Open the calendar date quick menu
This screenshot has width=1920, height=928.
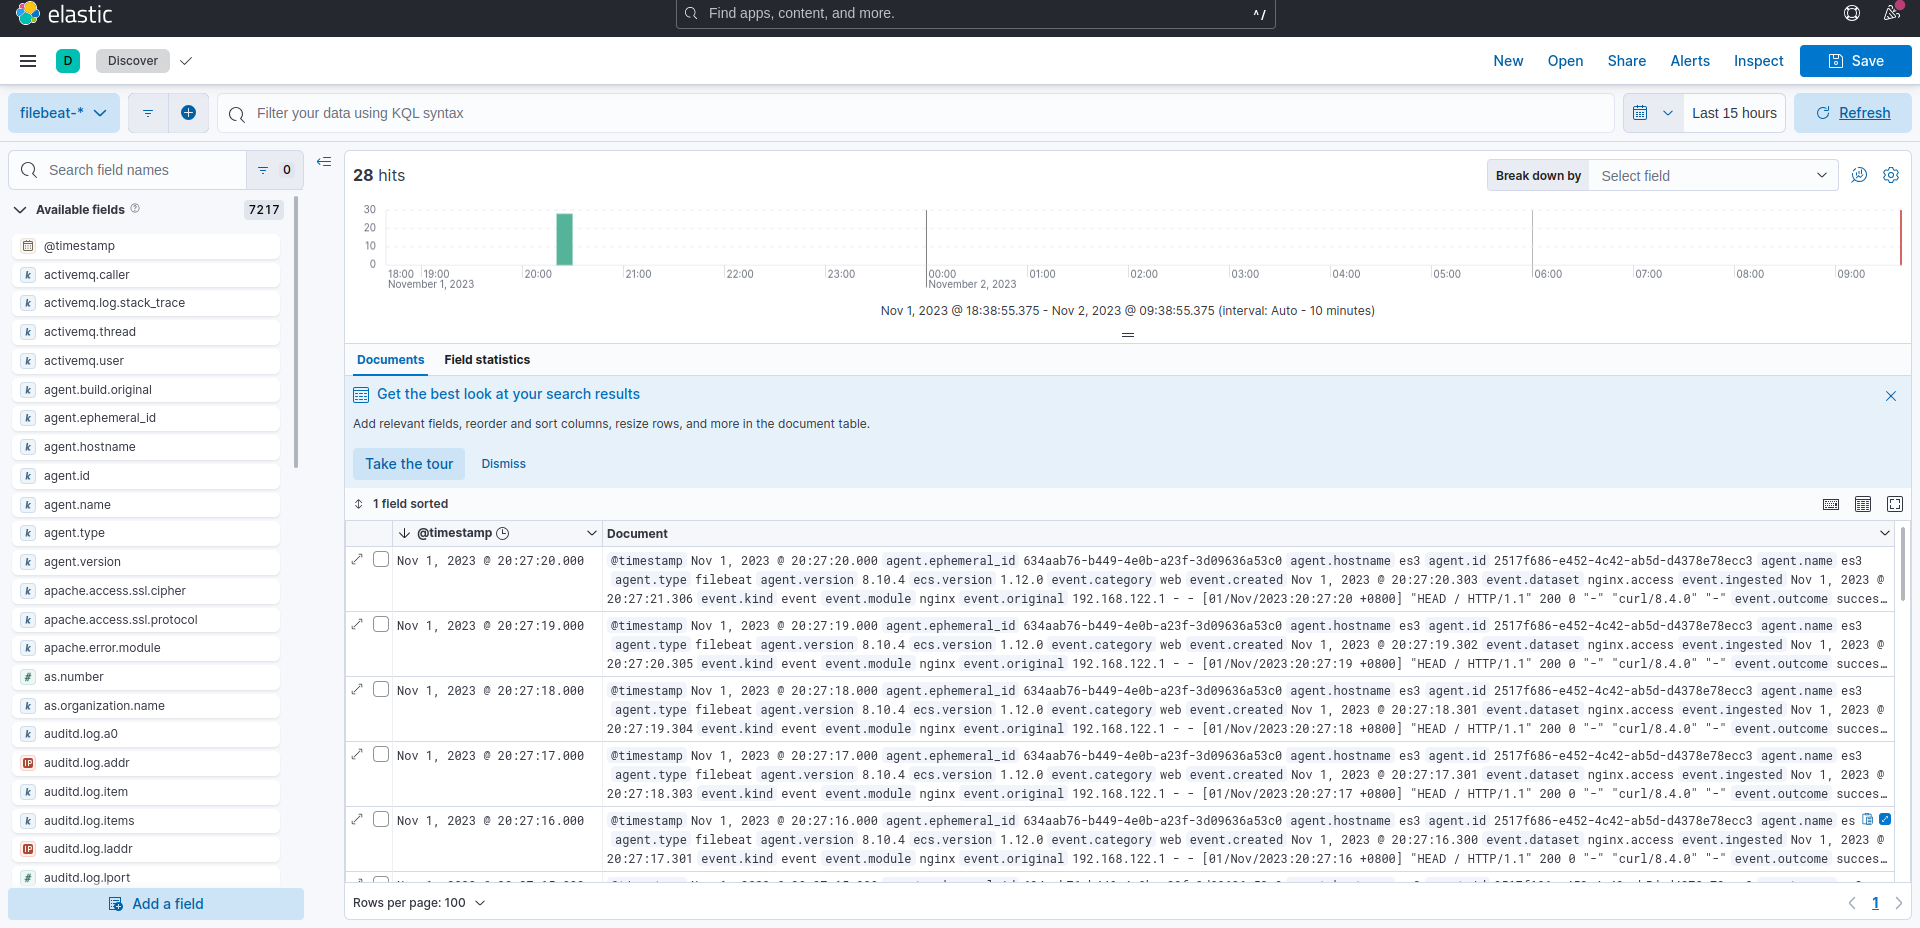tap(1651, 113)
